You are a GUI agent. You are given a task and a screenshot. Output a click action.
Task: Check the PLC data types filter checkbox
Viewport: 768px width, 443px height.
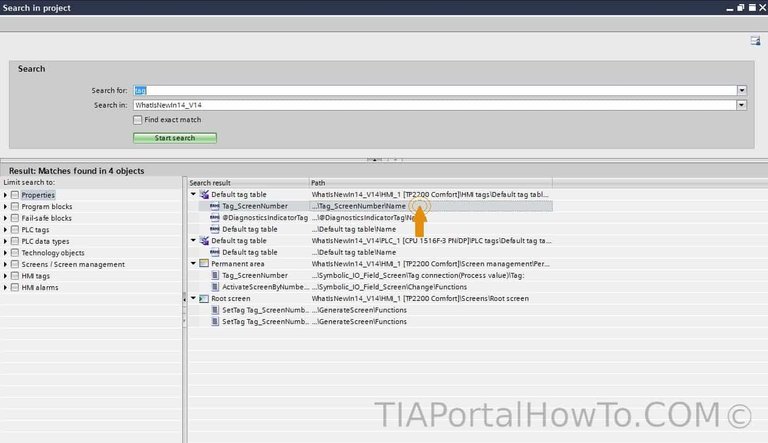tap(15, 241)
